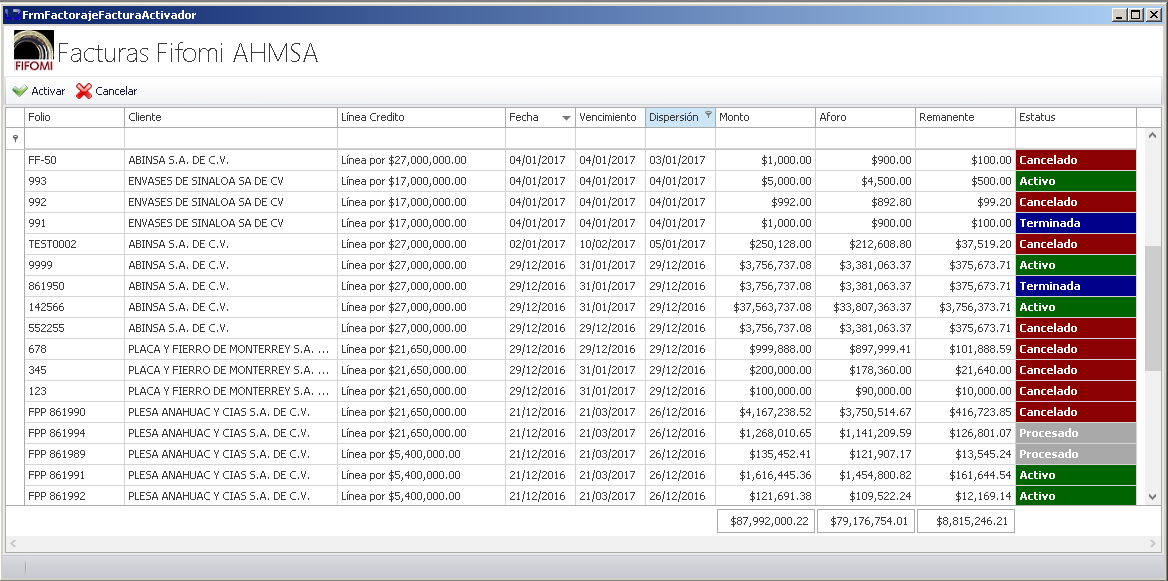1168x581 pixels.
Task: Click the Procesado status in row FPP 861994
Action: pyautogui.click(x=1076, y=433)
